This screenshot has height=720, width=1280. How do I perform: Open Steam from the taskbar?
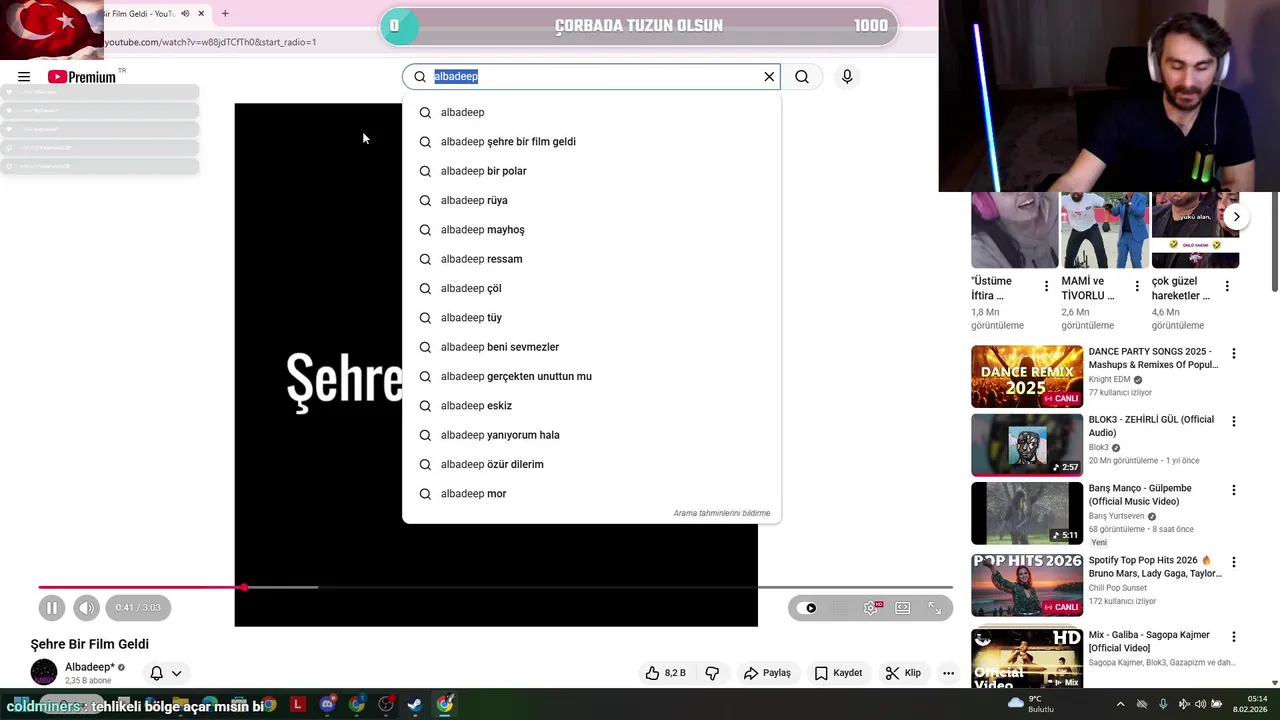[414, 705]
